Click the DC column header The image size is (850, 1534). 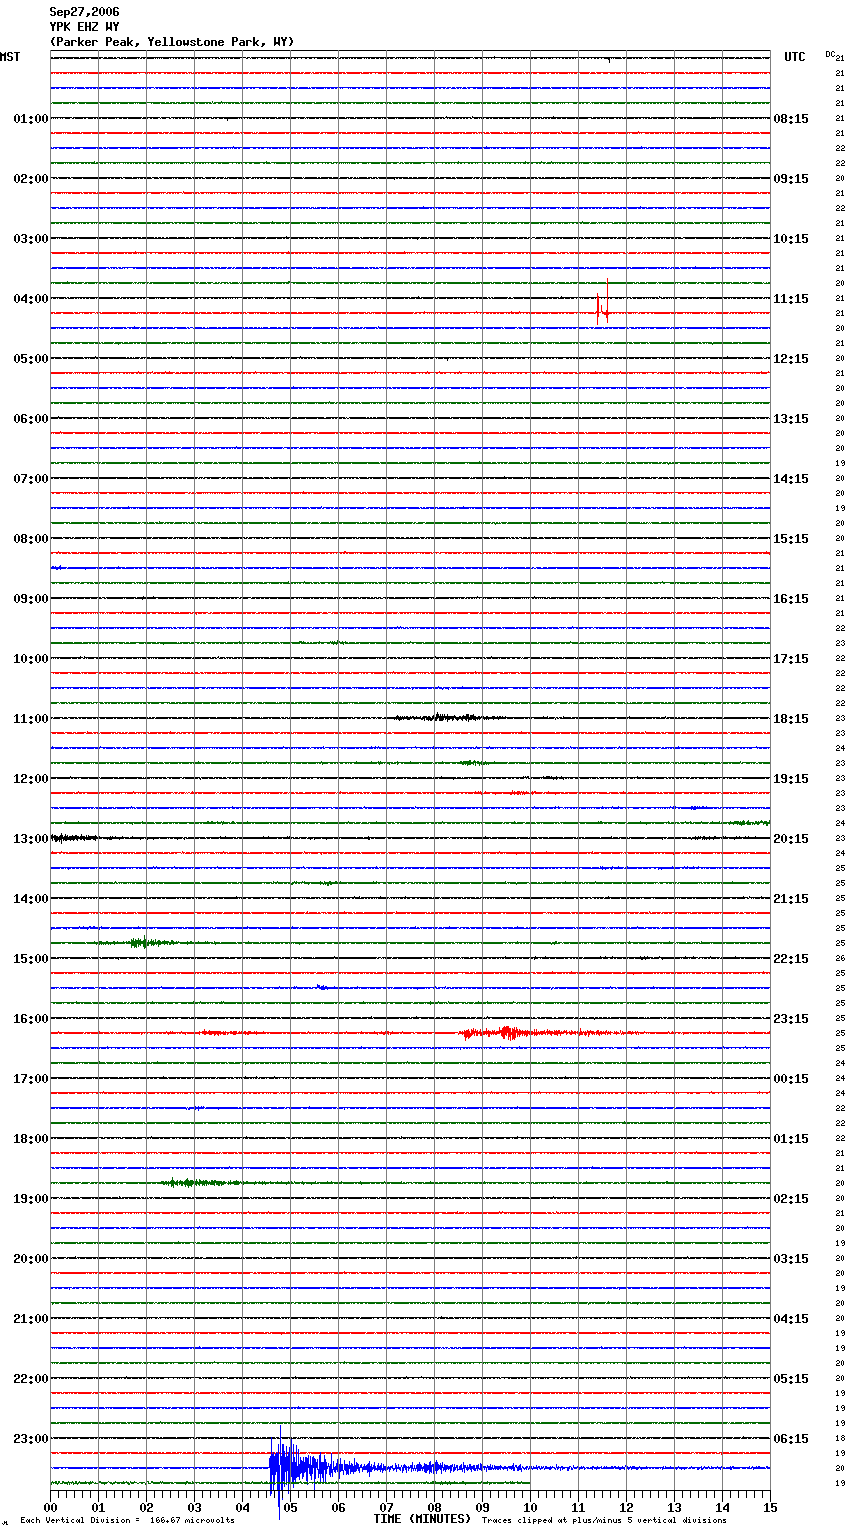[830, 54]
